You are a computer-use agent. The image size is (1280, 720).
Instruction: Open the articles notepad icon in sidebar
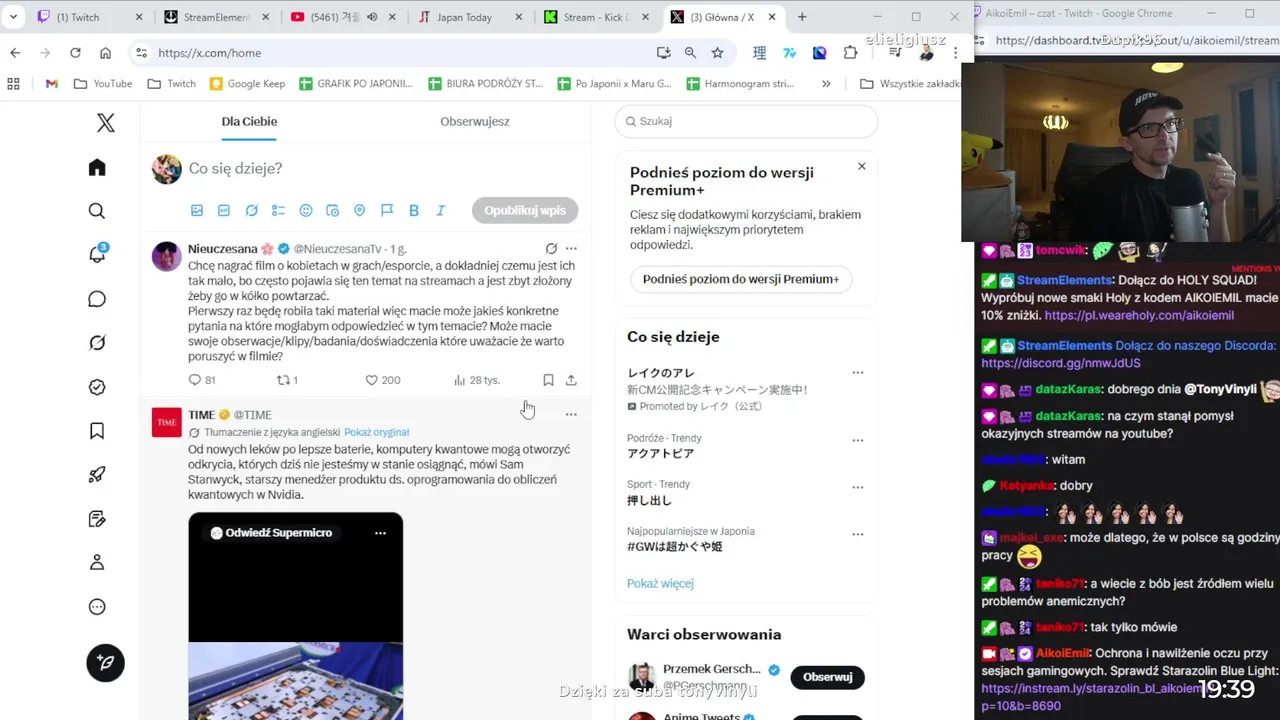[97, 519]
